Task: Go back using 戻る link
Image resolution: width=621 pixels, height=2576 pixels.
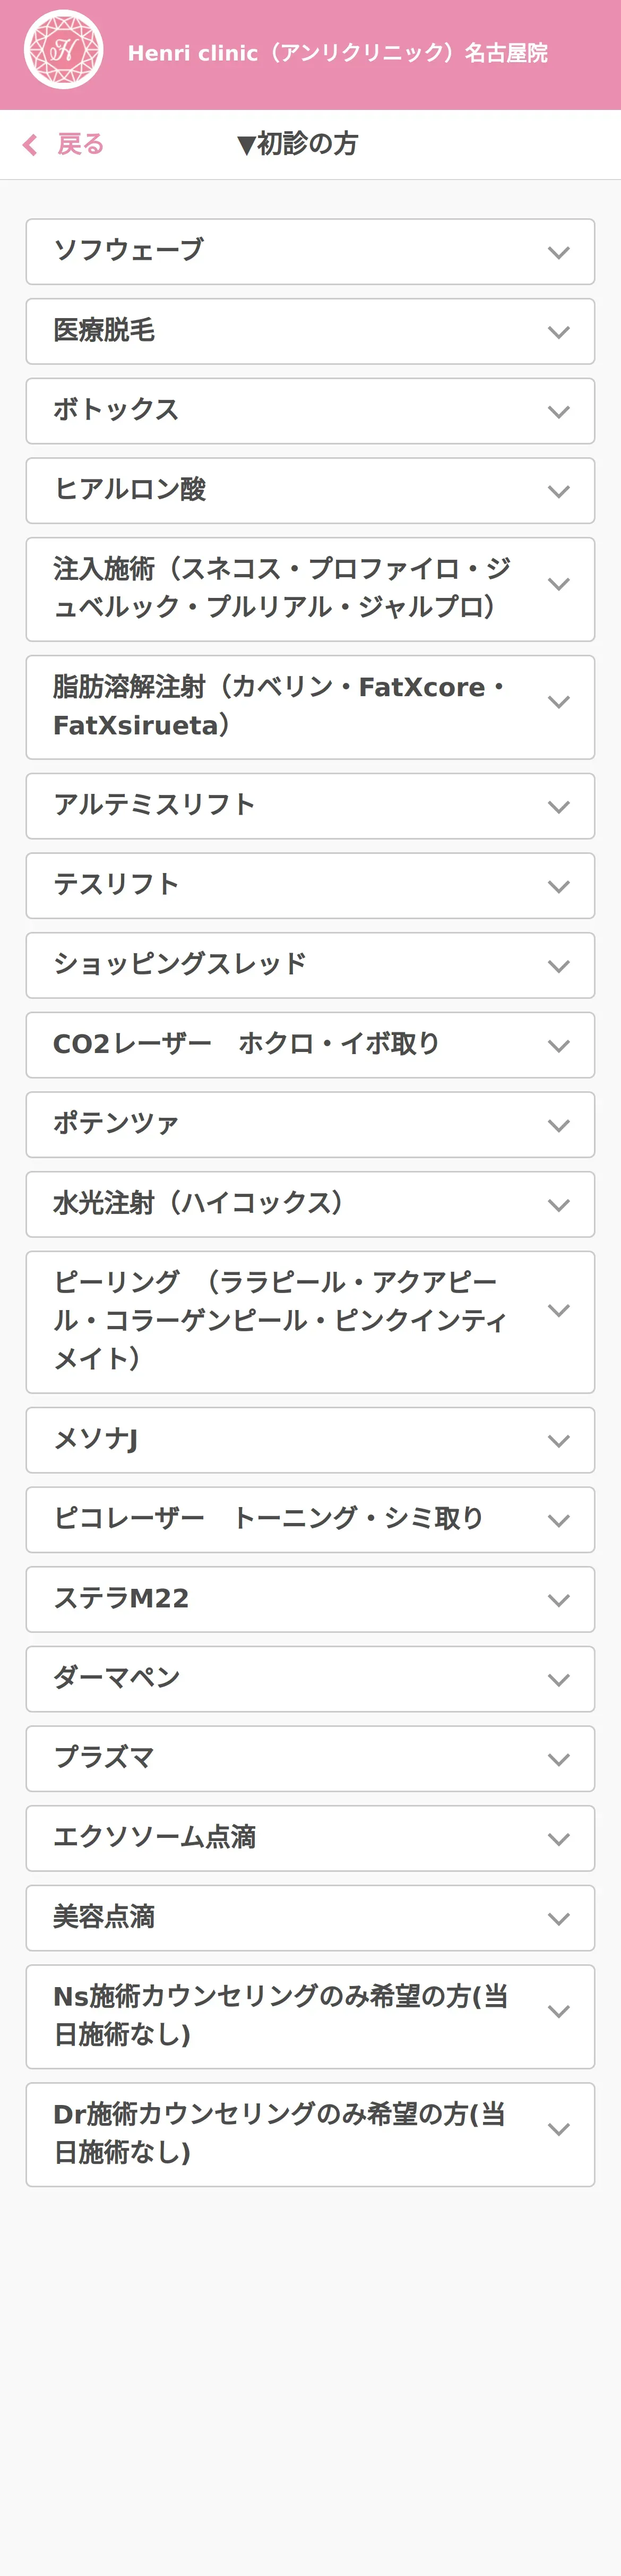Action: click(80, 145)
